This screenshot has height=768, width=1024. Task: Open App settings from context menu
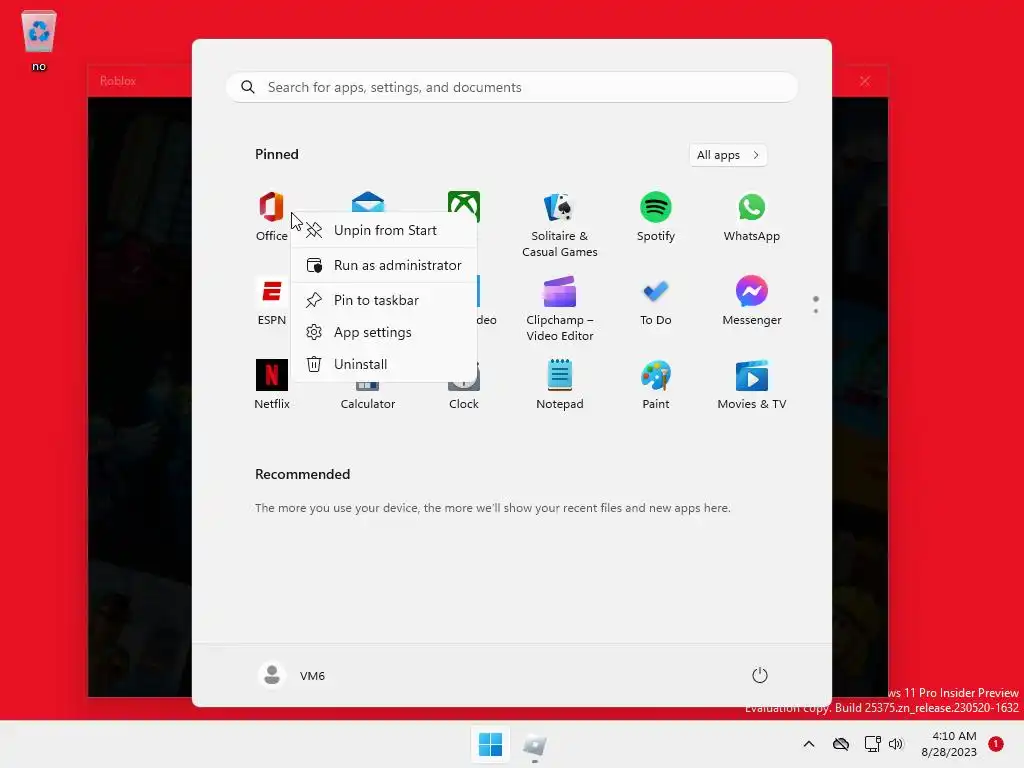384,332
